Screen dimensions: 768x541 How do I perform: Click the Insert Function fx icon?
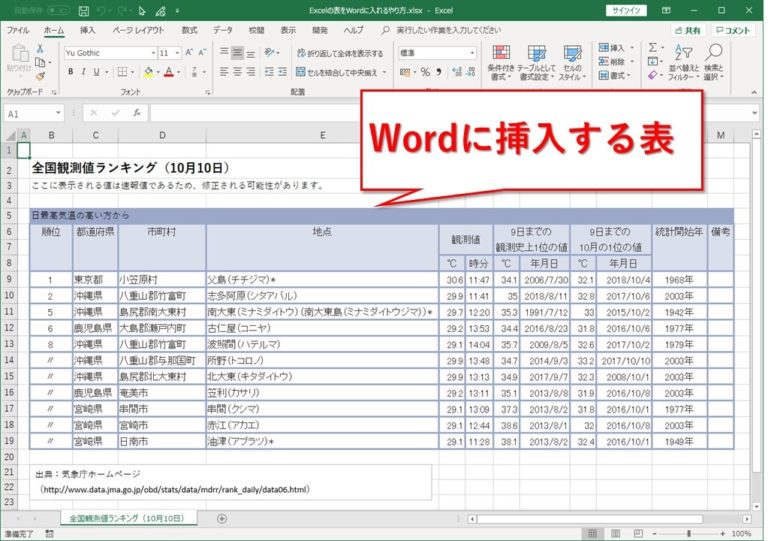[137, 113]
